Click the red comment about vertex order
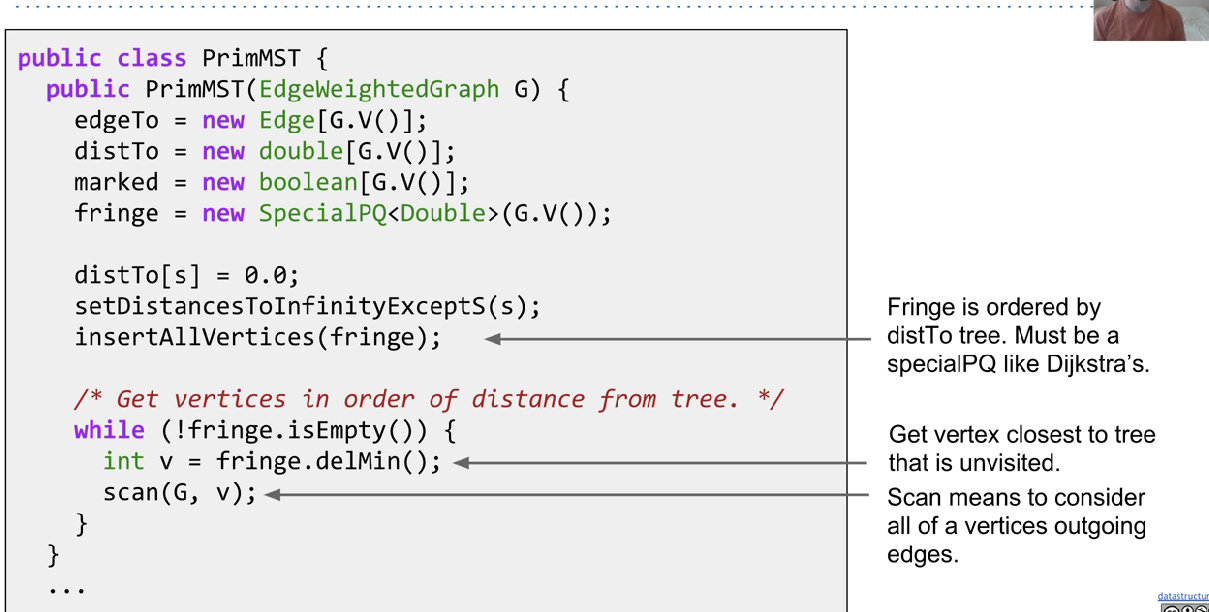Screen dimensions: 1209x612 pyautogui.click(x=428, y=399)
